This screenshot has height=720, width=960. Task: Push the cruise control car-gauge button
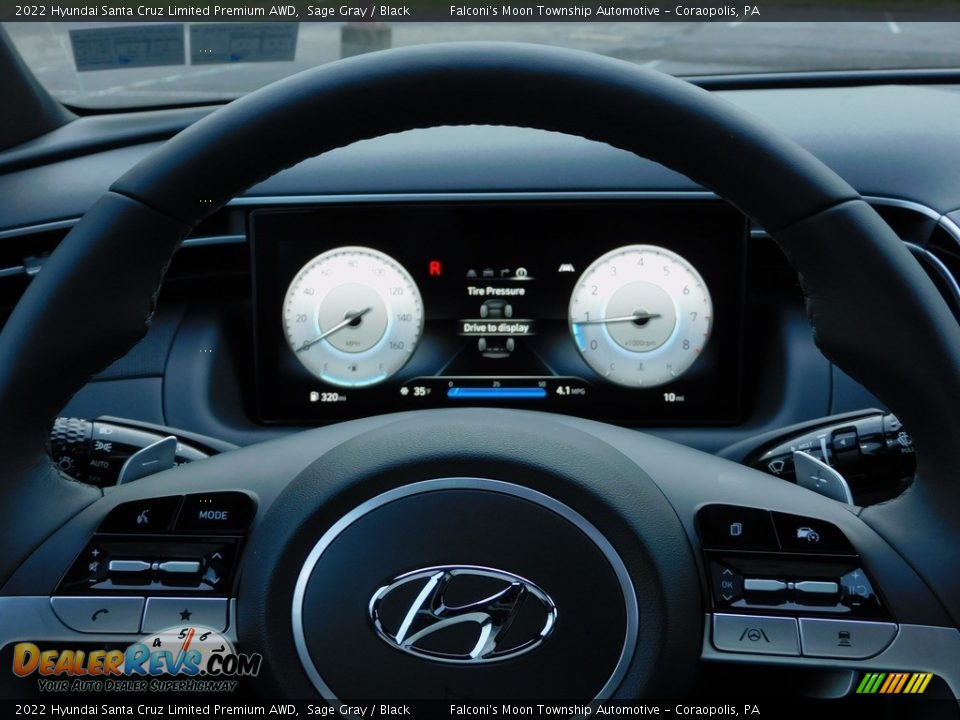click(809, 534)
